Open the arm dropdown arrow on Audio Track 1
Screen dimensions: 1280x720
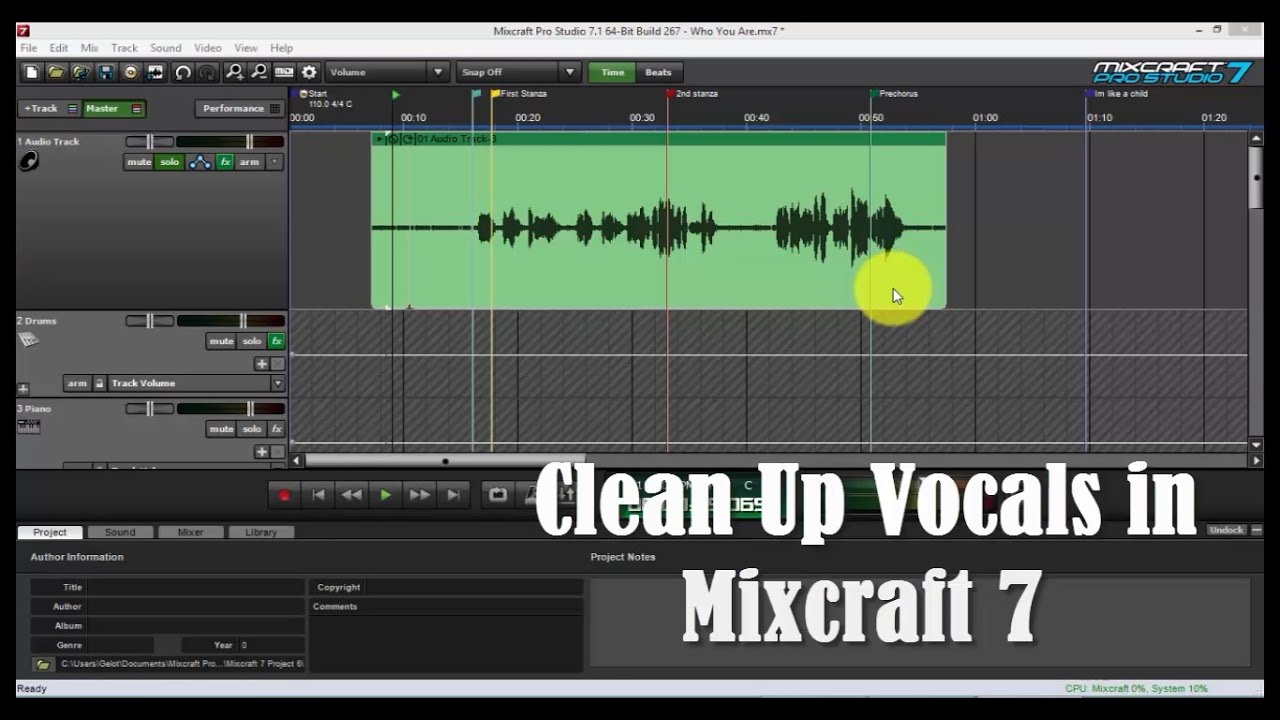[274, 162]
